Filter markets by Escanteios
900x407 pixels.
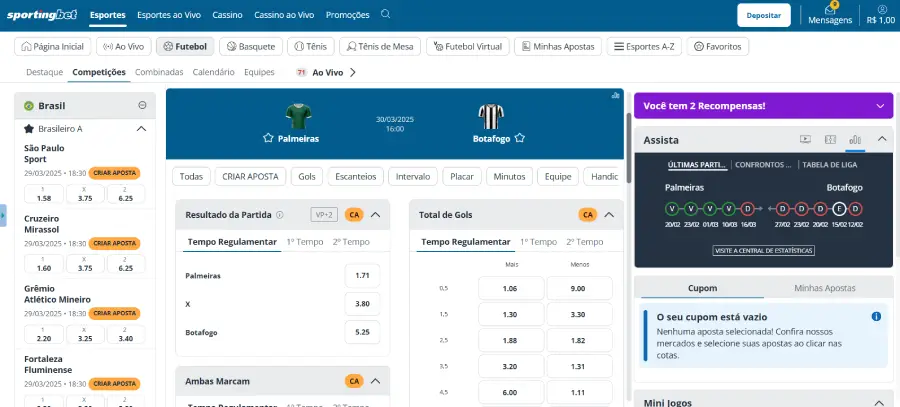pyautogui.click(x=356, y=177)
